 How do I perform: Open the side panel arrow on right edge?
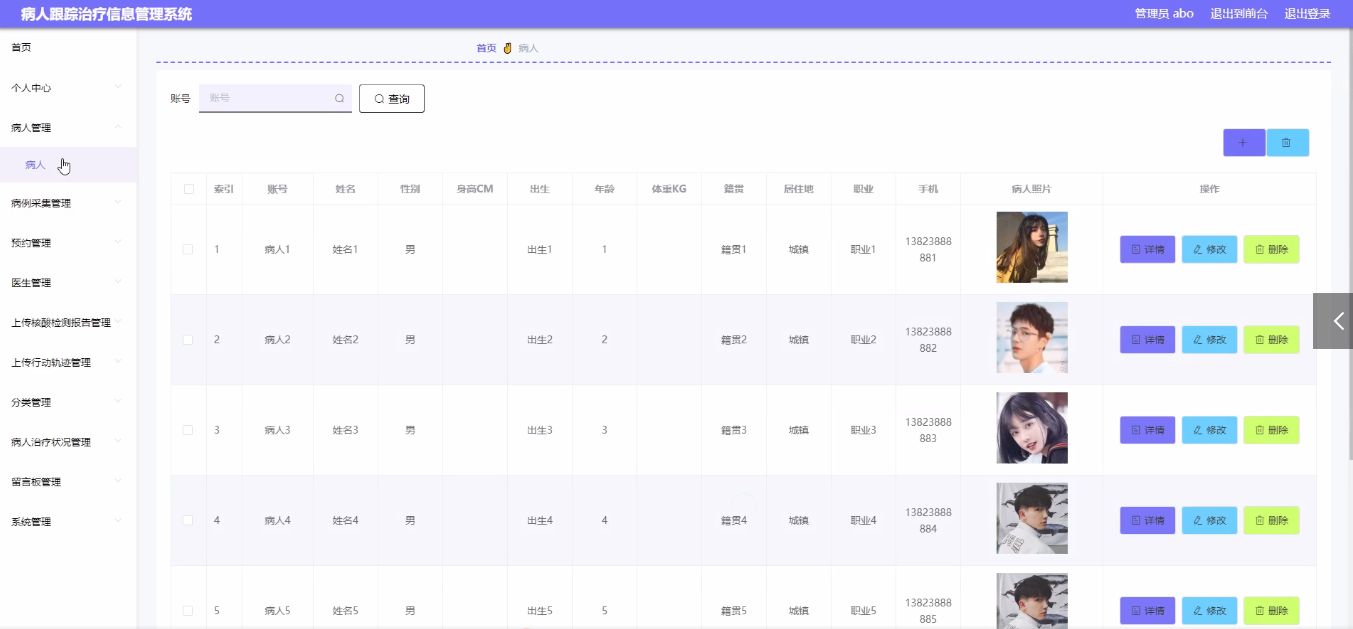pos(1333,321)
